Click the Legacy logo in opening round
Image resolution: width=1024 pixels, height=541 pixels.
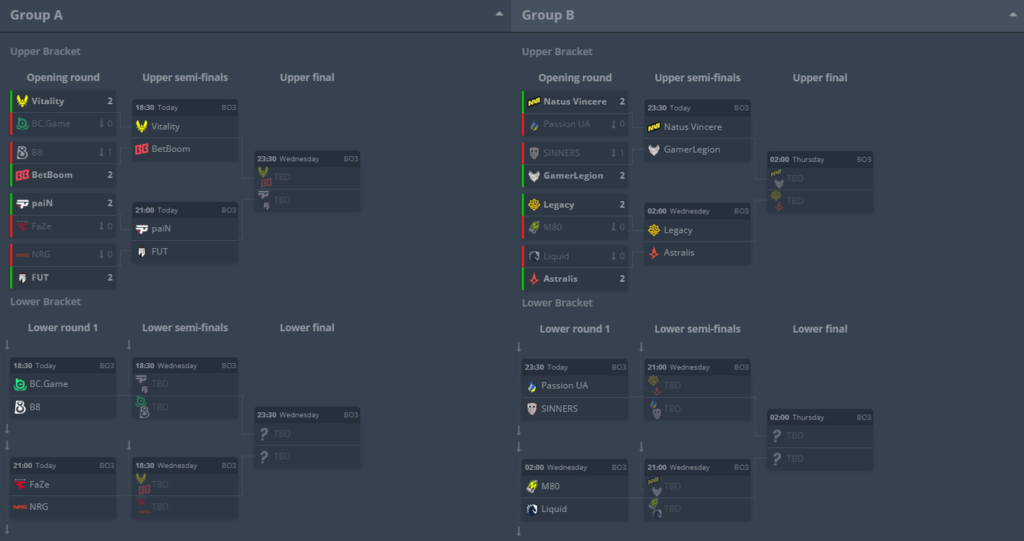(534, 205)
